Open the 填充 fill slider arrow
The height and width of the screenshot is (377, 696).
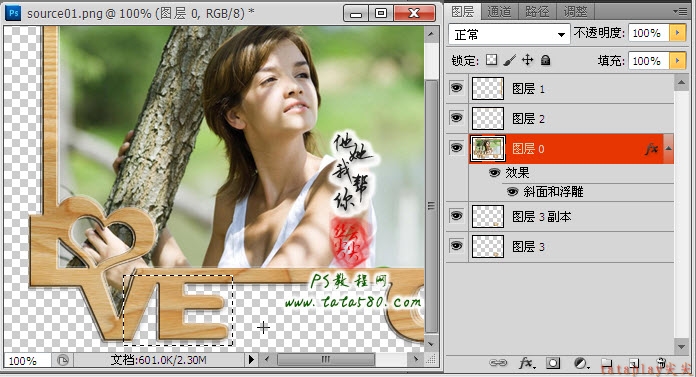click(x=678, y=61)
